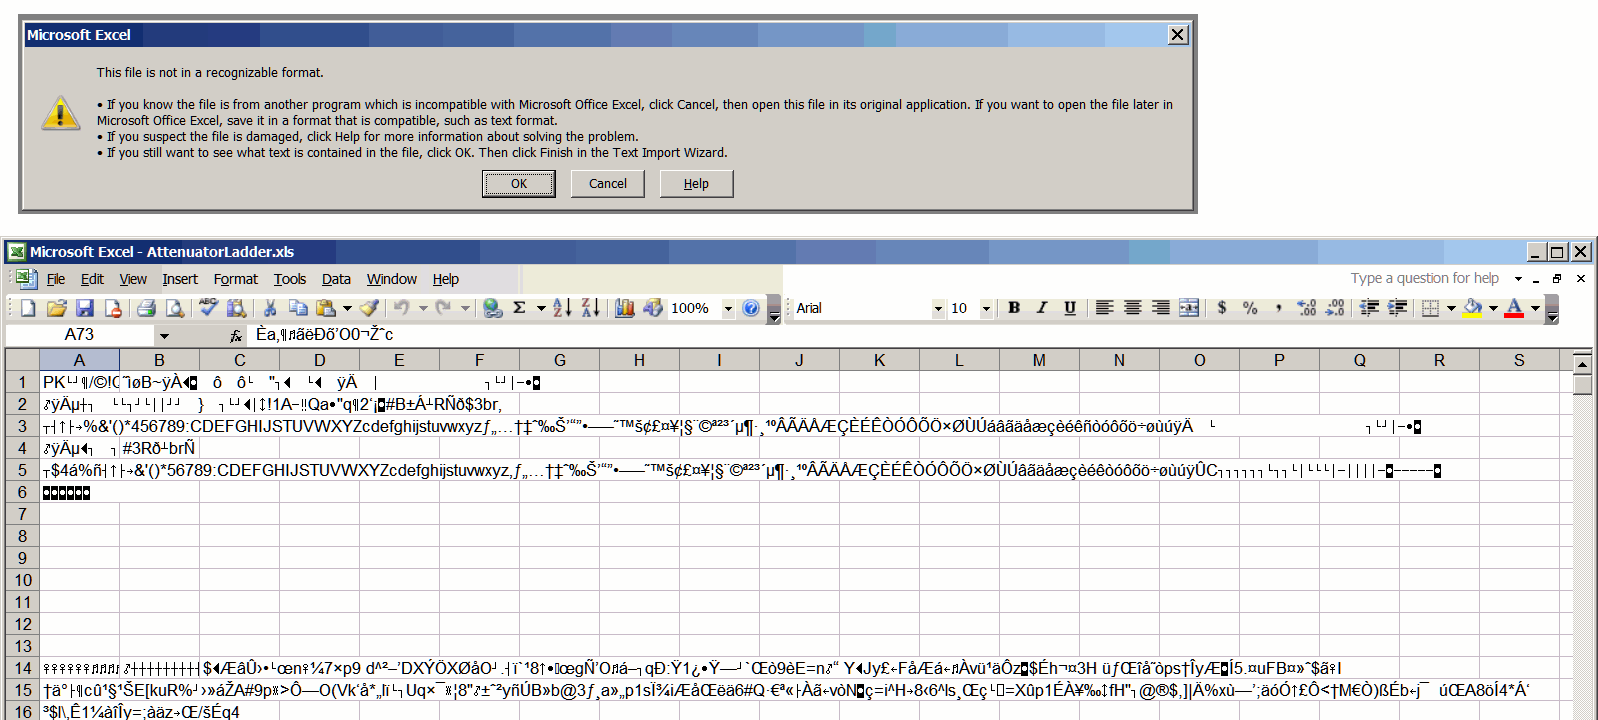Increase decimal places
1598x720 pixels.
(x=1306, y=308)
